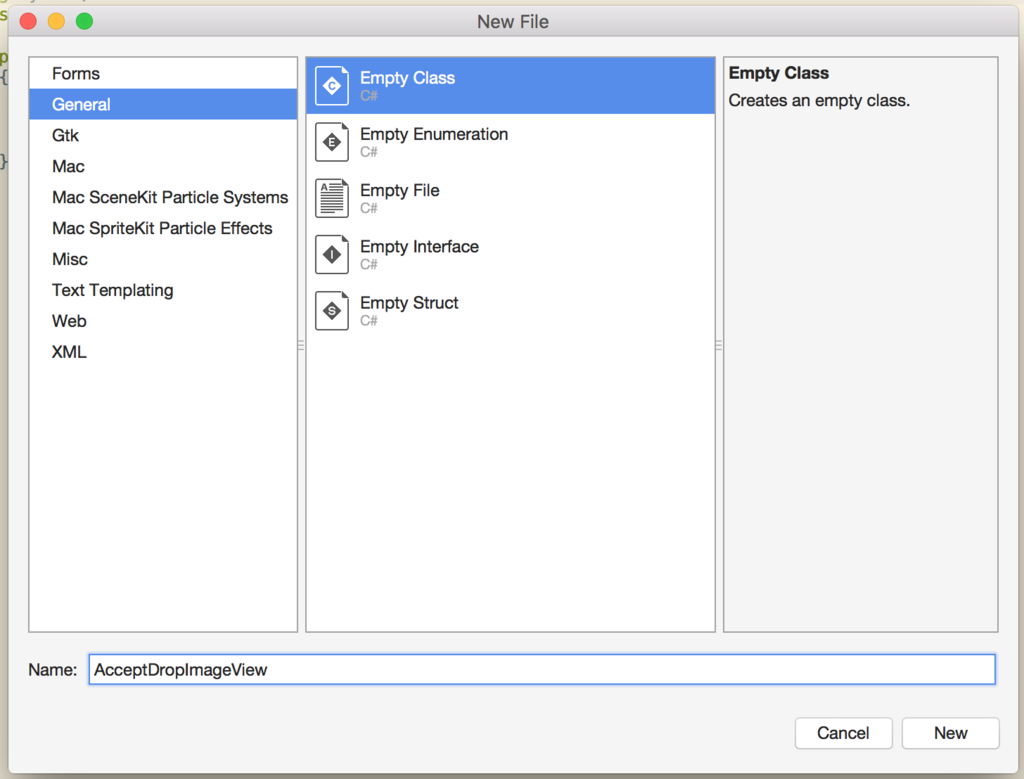Close the New File window
The image size is (1024, 779).
28,22
